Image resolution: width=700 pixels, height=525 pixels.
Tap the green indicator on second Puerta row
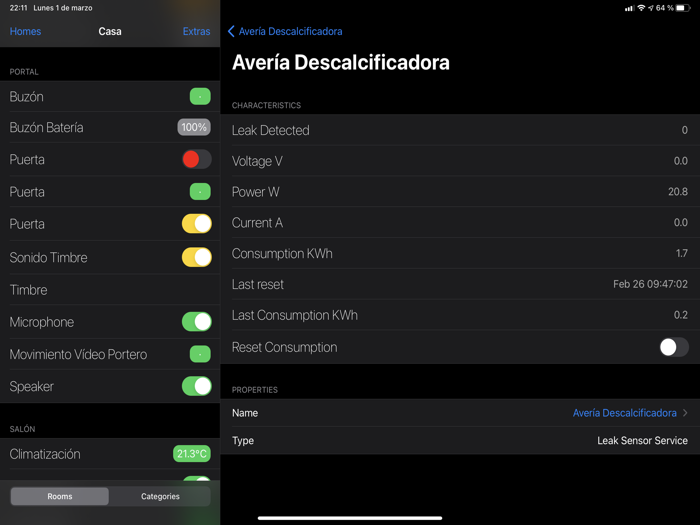point(200,192)
